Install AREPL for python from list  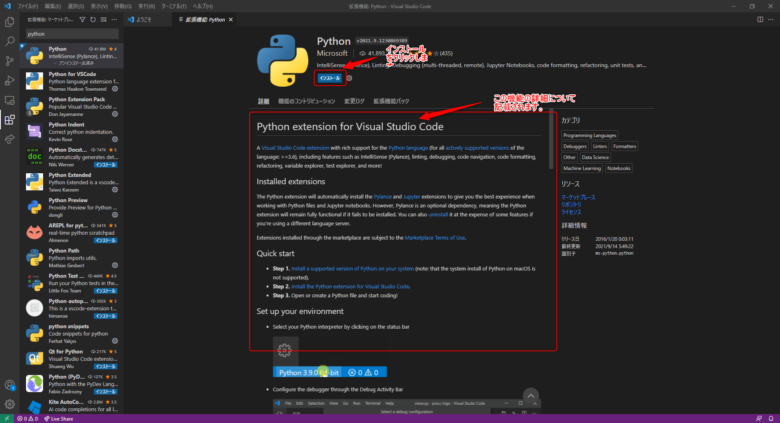point(105,240)
